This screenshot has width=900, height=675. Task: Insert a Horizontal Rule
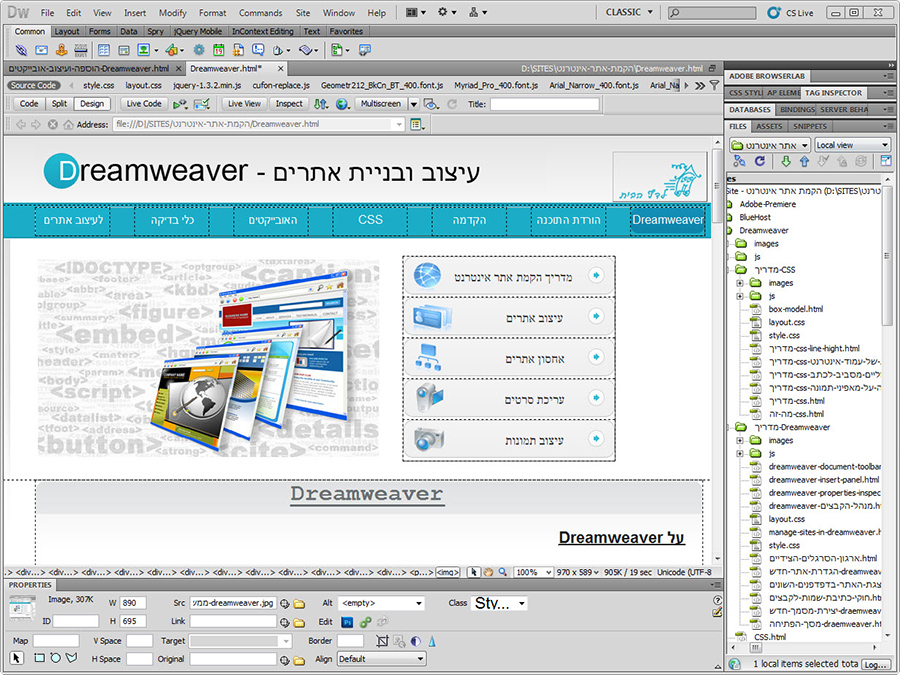pyautogui.click(x=81, y=51)
